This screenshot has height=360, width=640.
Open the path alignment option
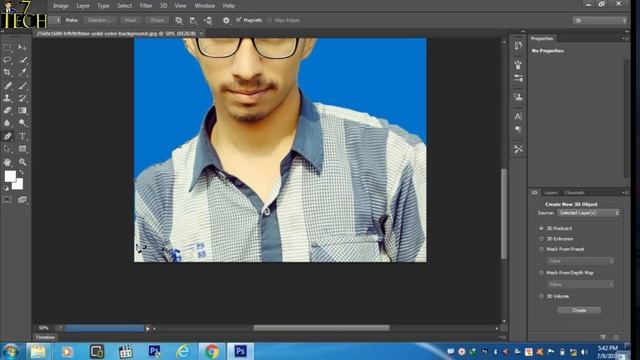coord(193,20)
